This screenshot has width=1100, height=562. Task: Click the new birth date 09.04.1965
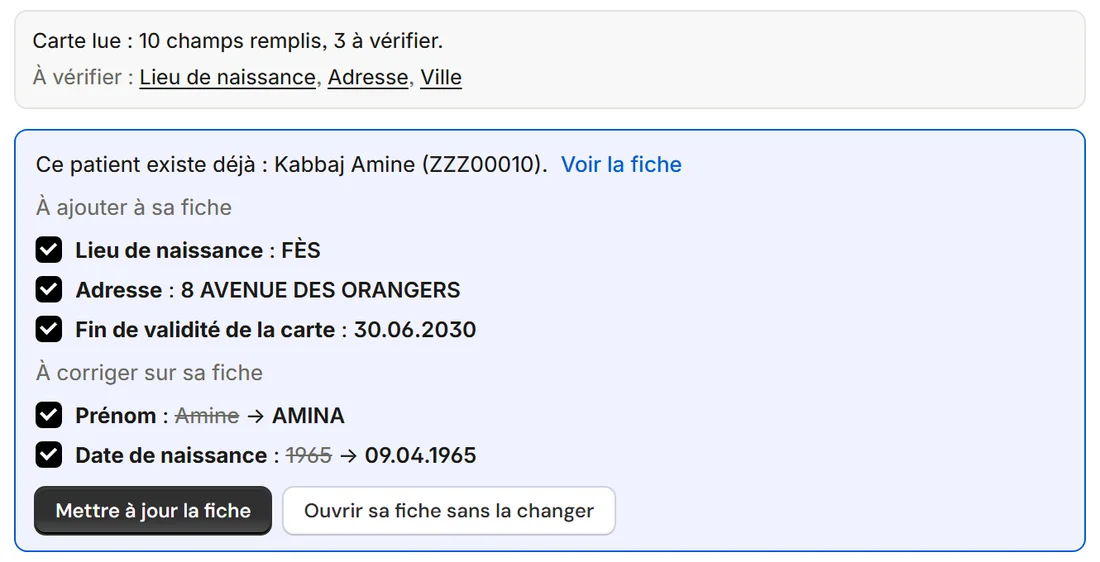pos(421,455)
